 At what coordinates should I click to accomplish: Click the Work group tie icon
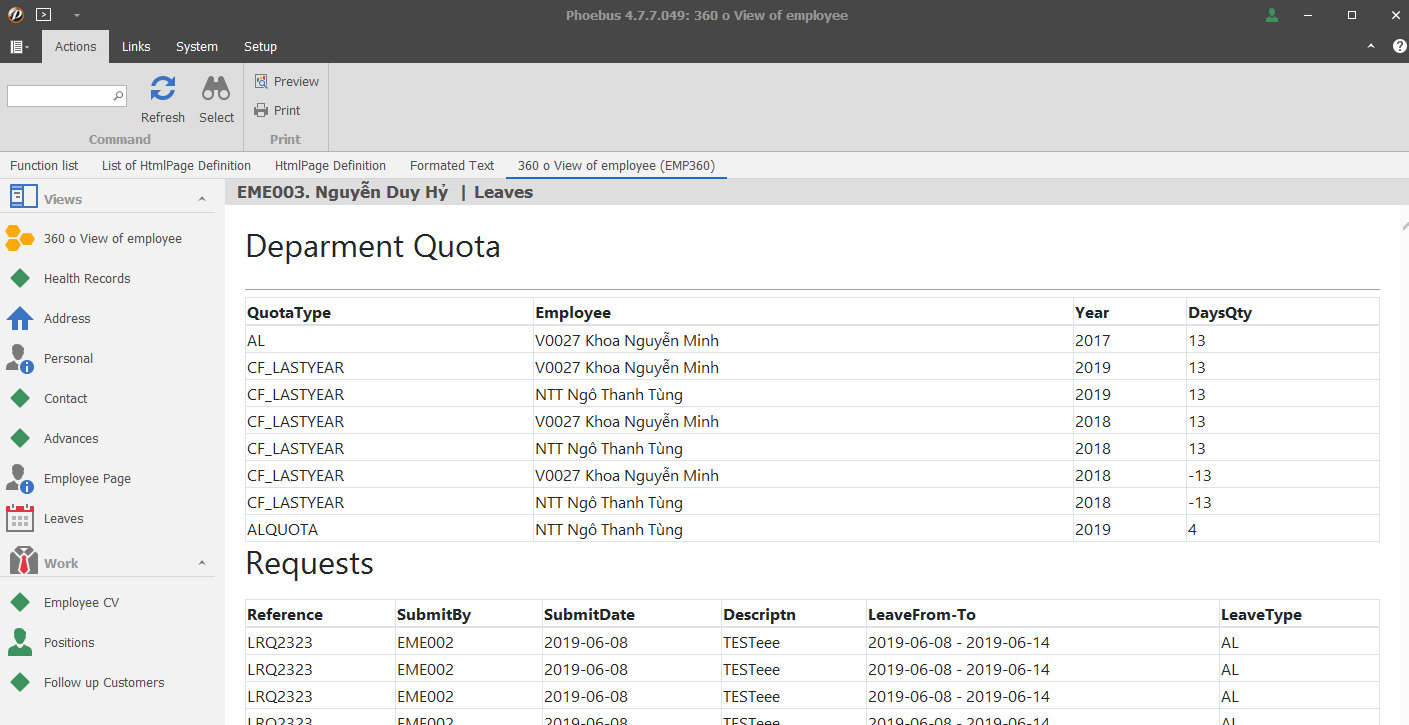pyautogui.click(x=24, y=561)
